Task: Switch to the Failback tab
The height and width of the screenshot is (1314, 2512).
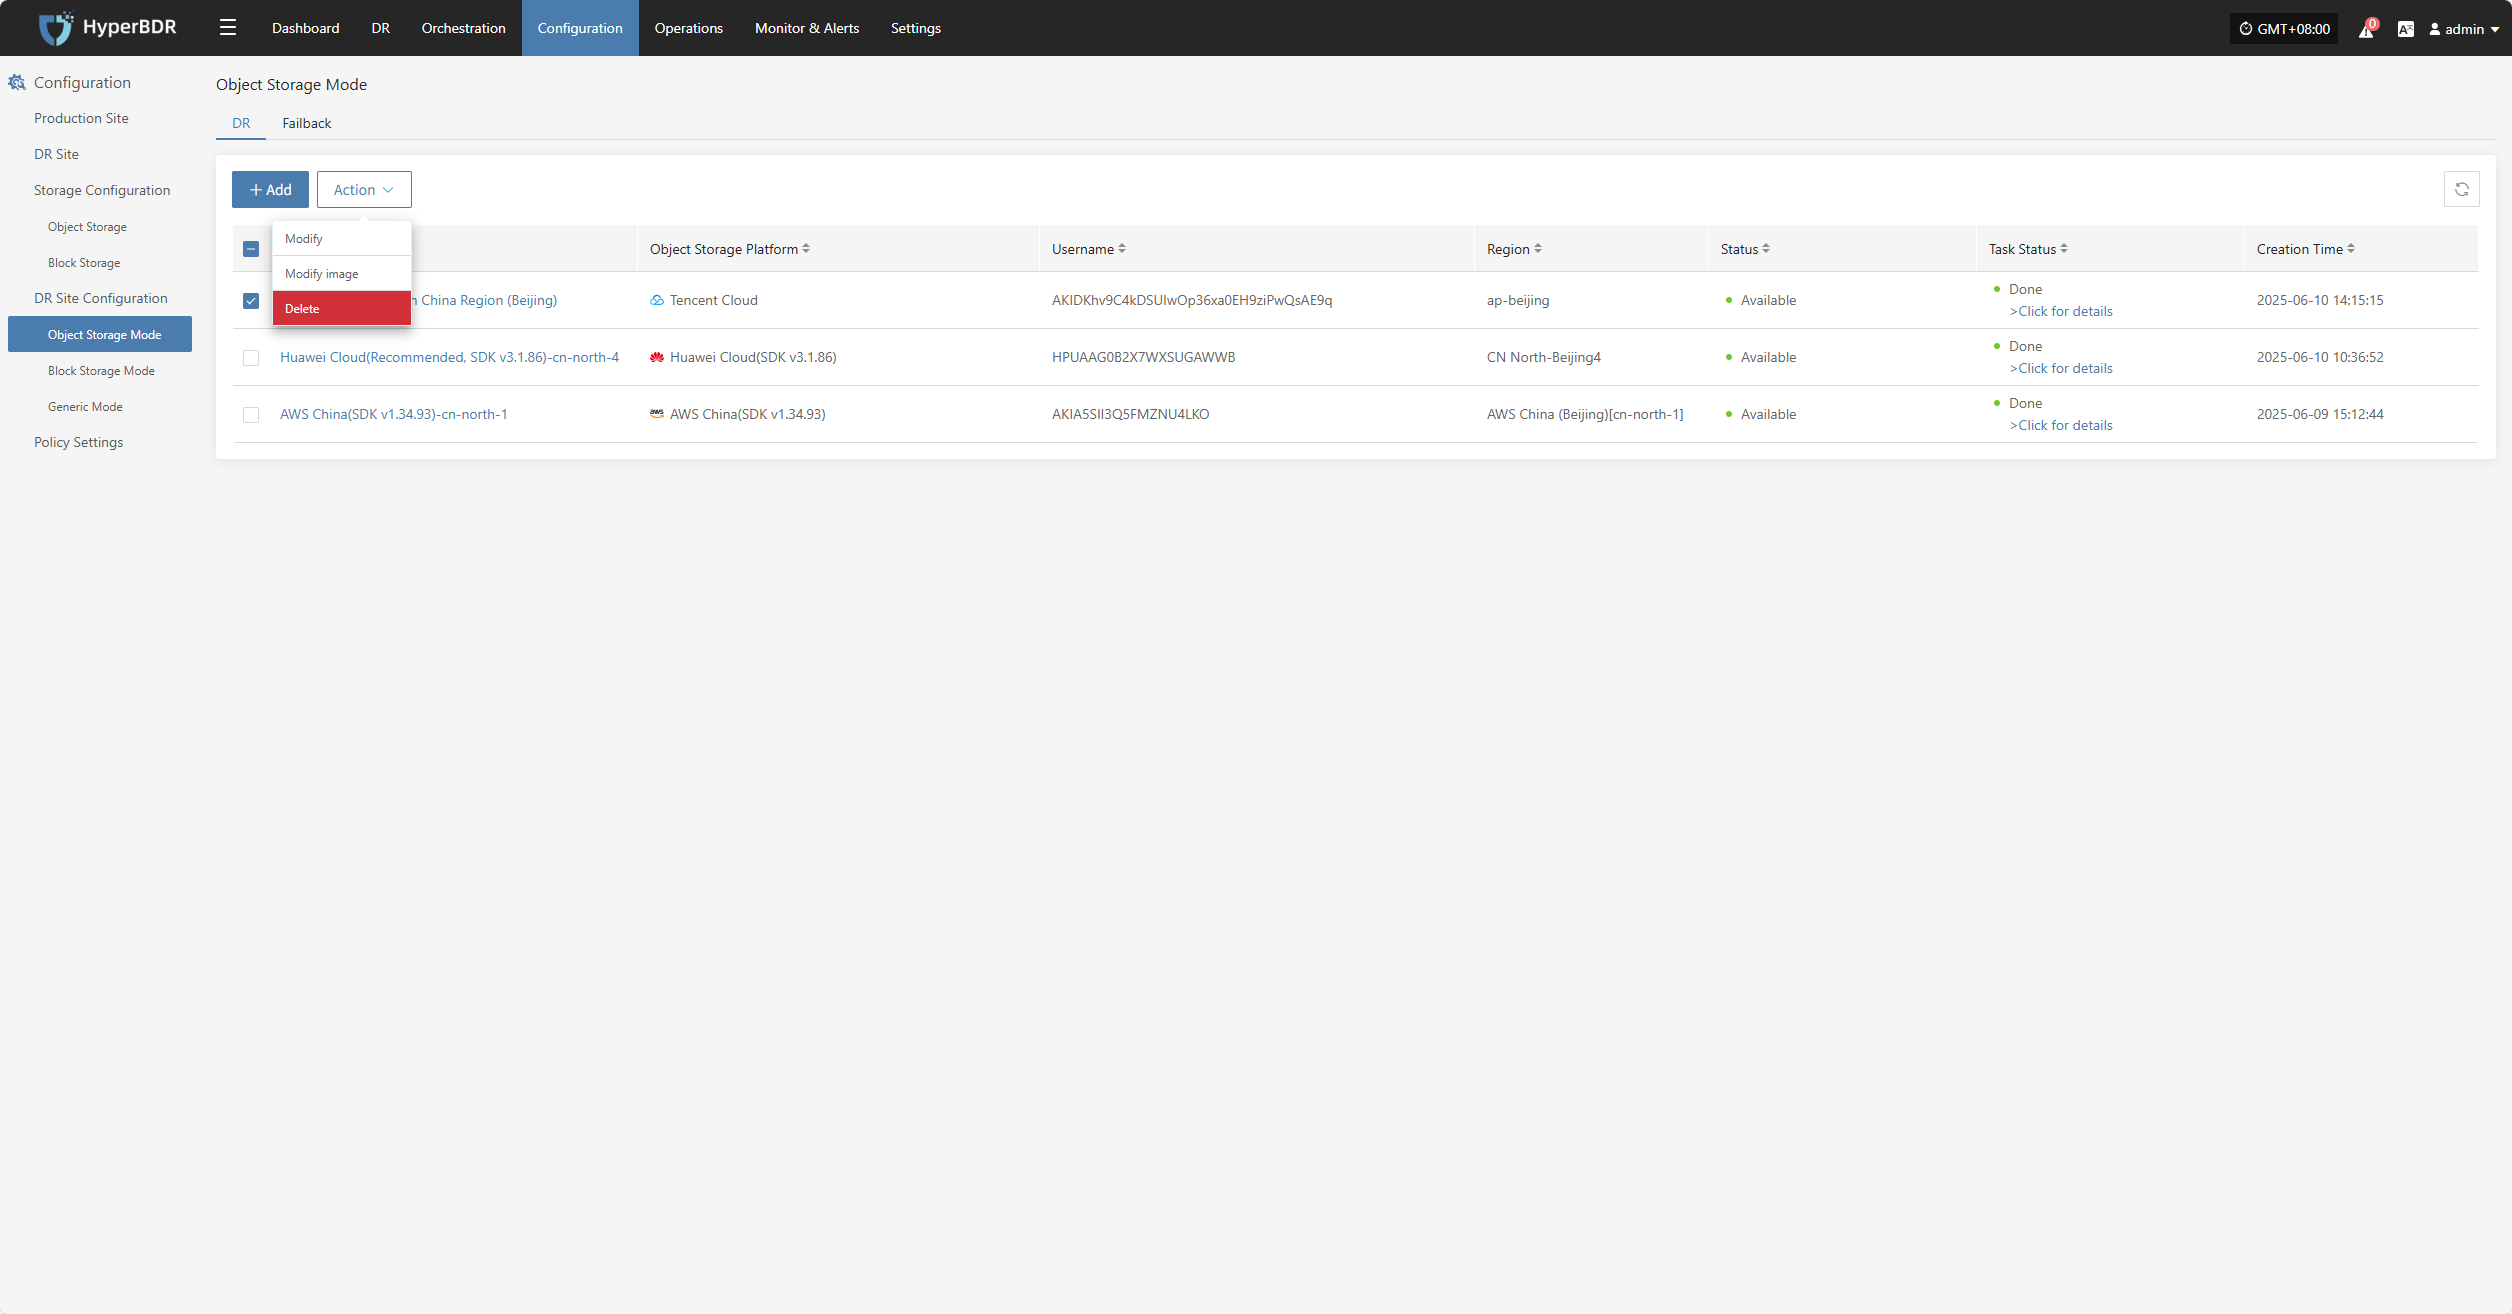Action: (306, 123)
